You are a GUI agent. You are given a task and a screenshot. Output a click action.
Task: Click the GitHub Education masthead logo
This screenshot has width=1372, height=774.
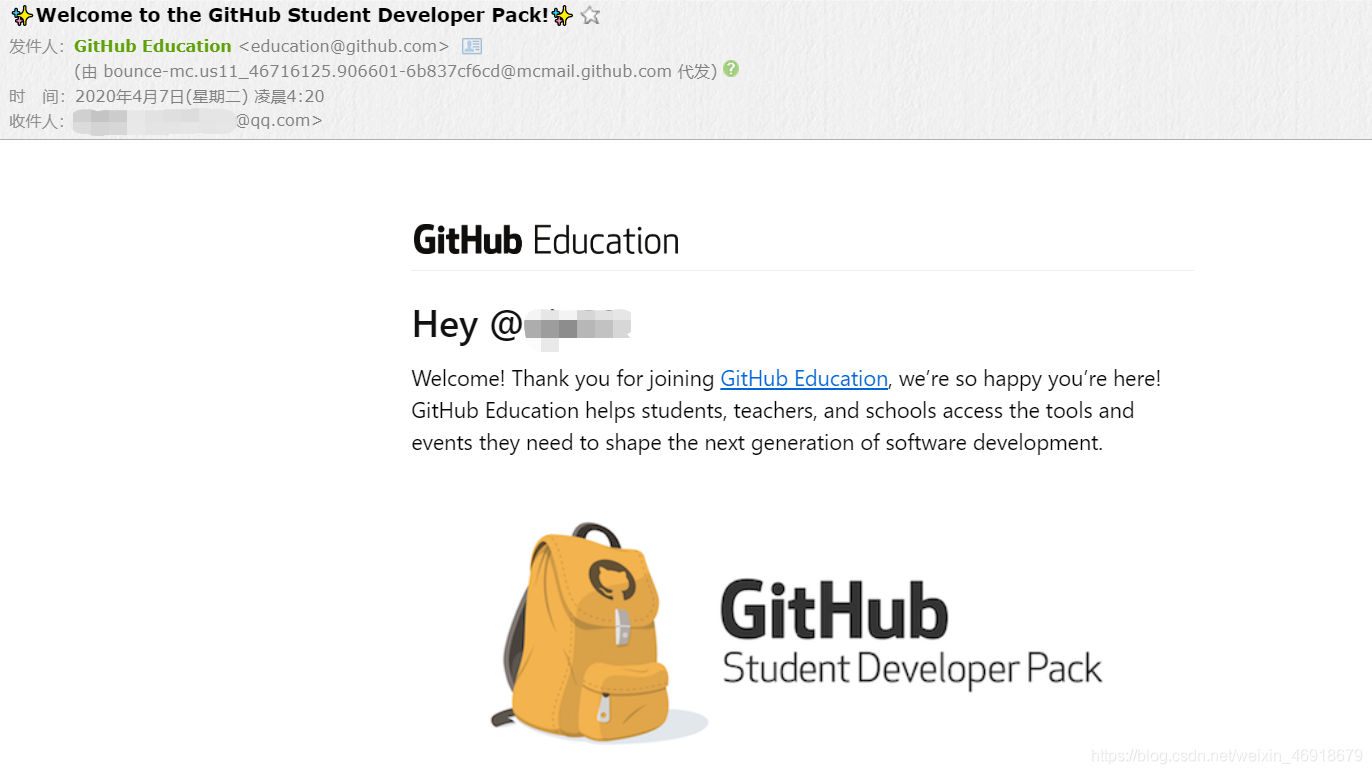coord(546,239)
